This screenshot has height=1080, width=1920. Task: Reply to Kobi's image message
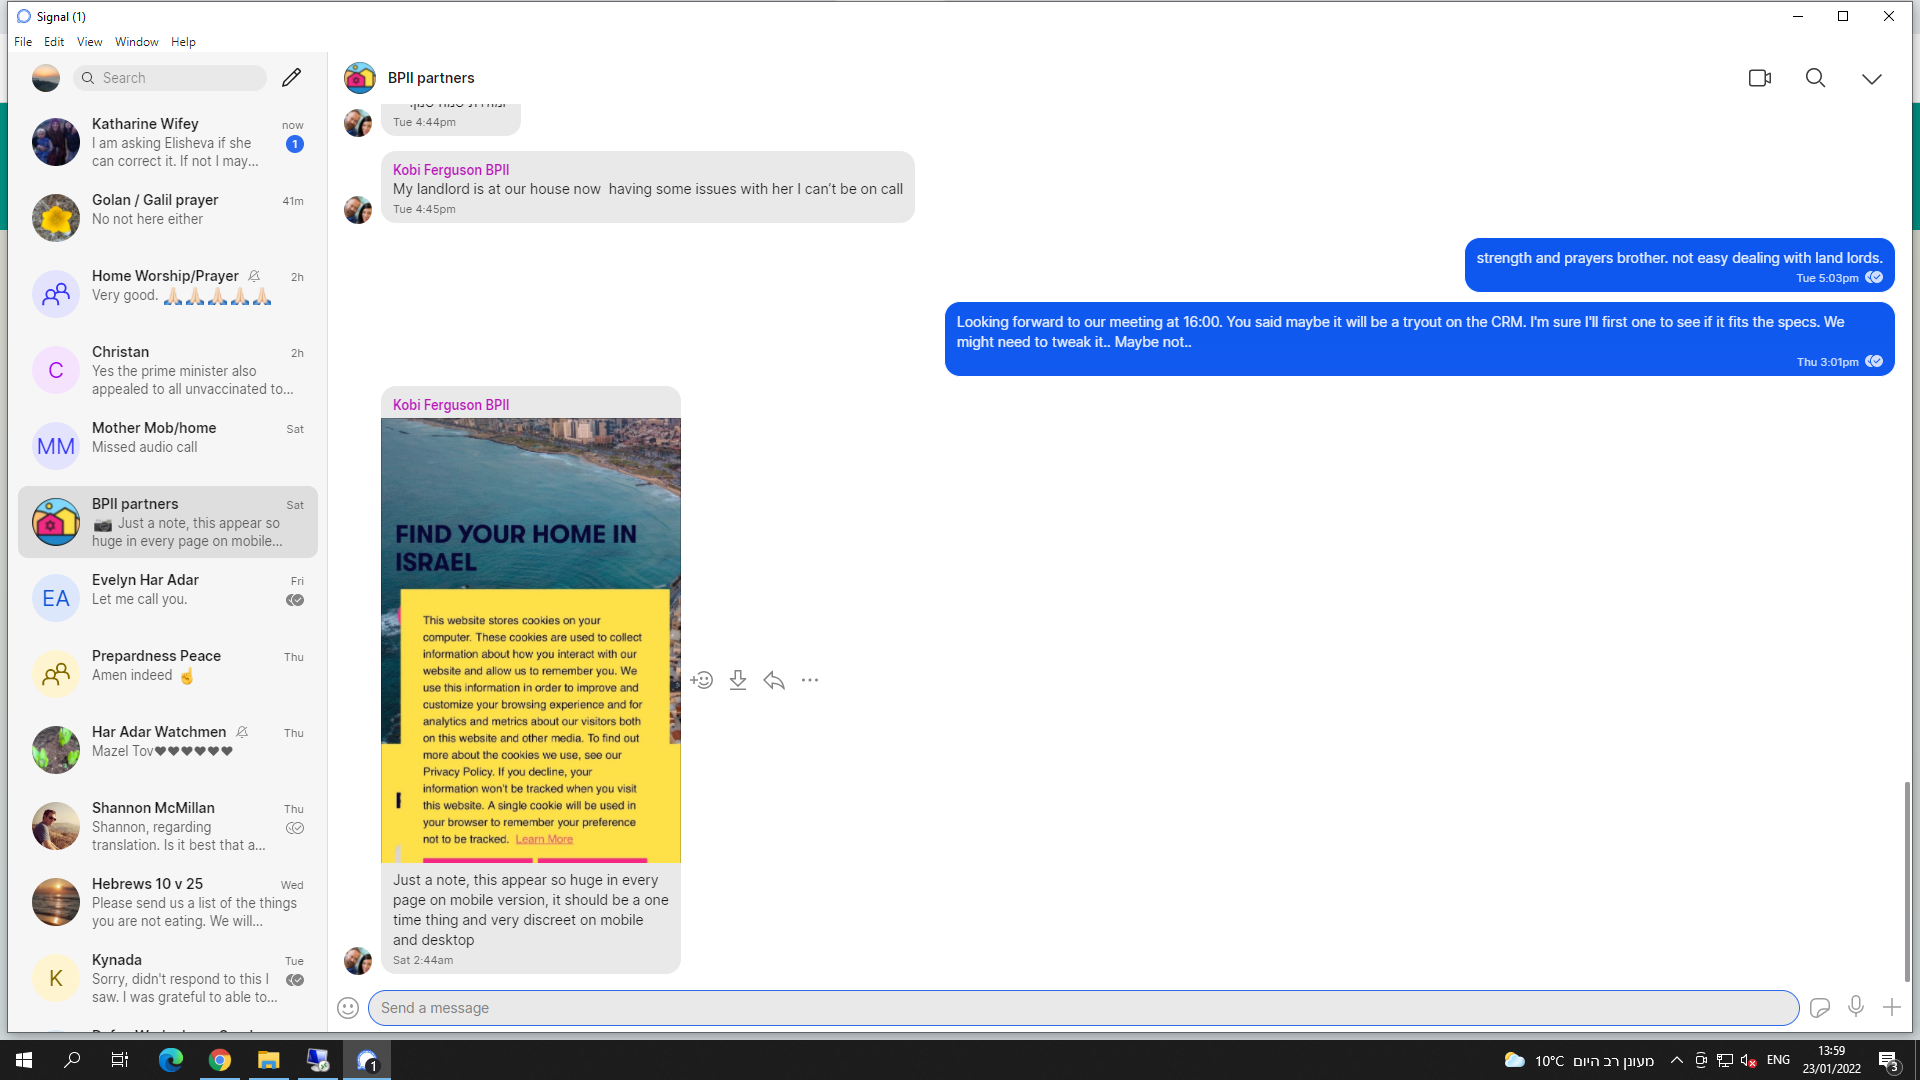pos(774,680)
